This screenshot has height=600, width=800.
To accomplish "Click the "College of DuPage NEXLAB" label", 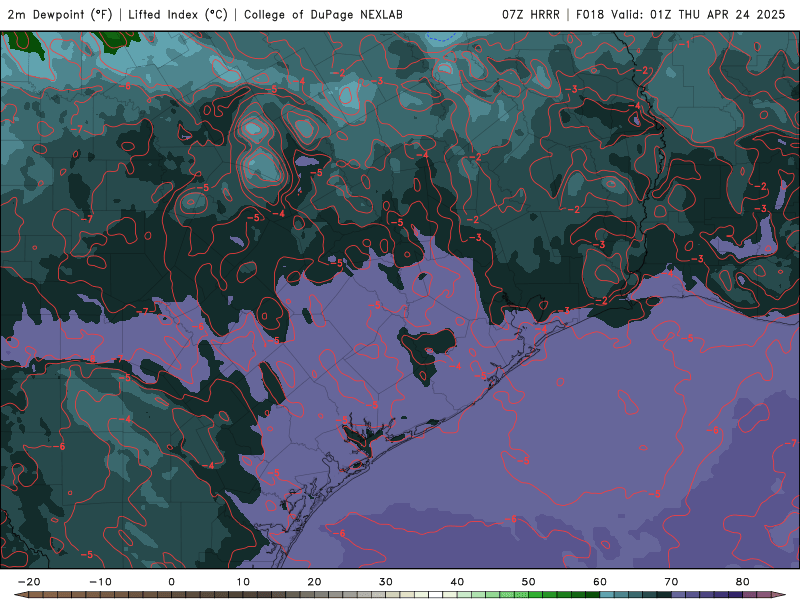I will [323, 15].
